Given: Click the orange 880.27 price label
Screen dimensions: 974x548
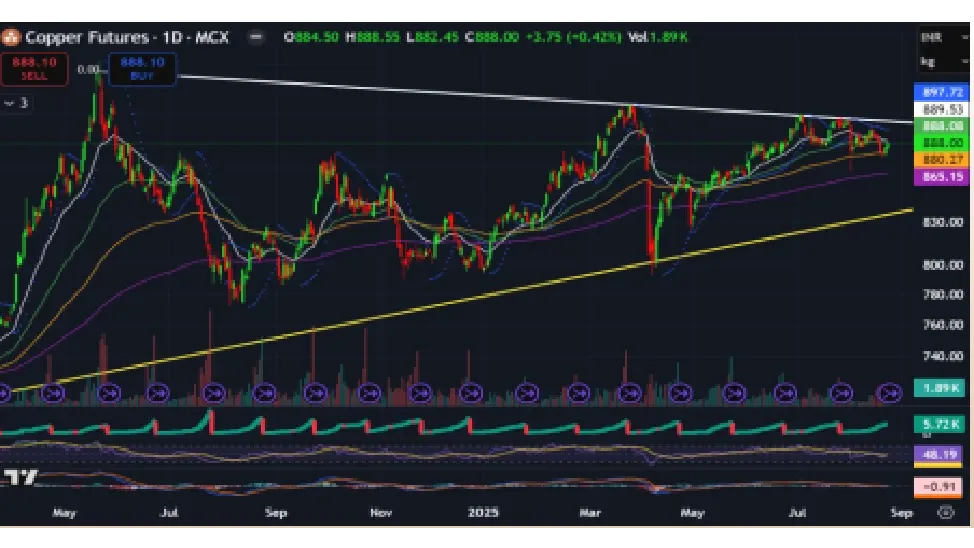Looking at the screenshot, I should 942,160.
